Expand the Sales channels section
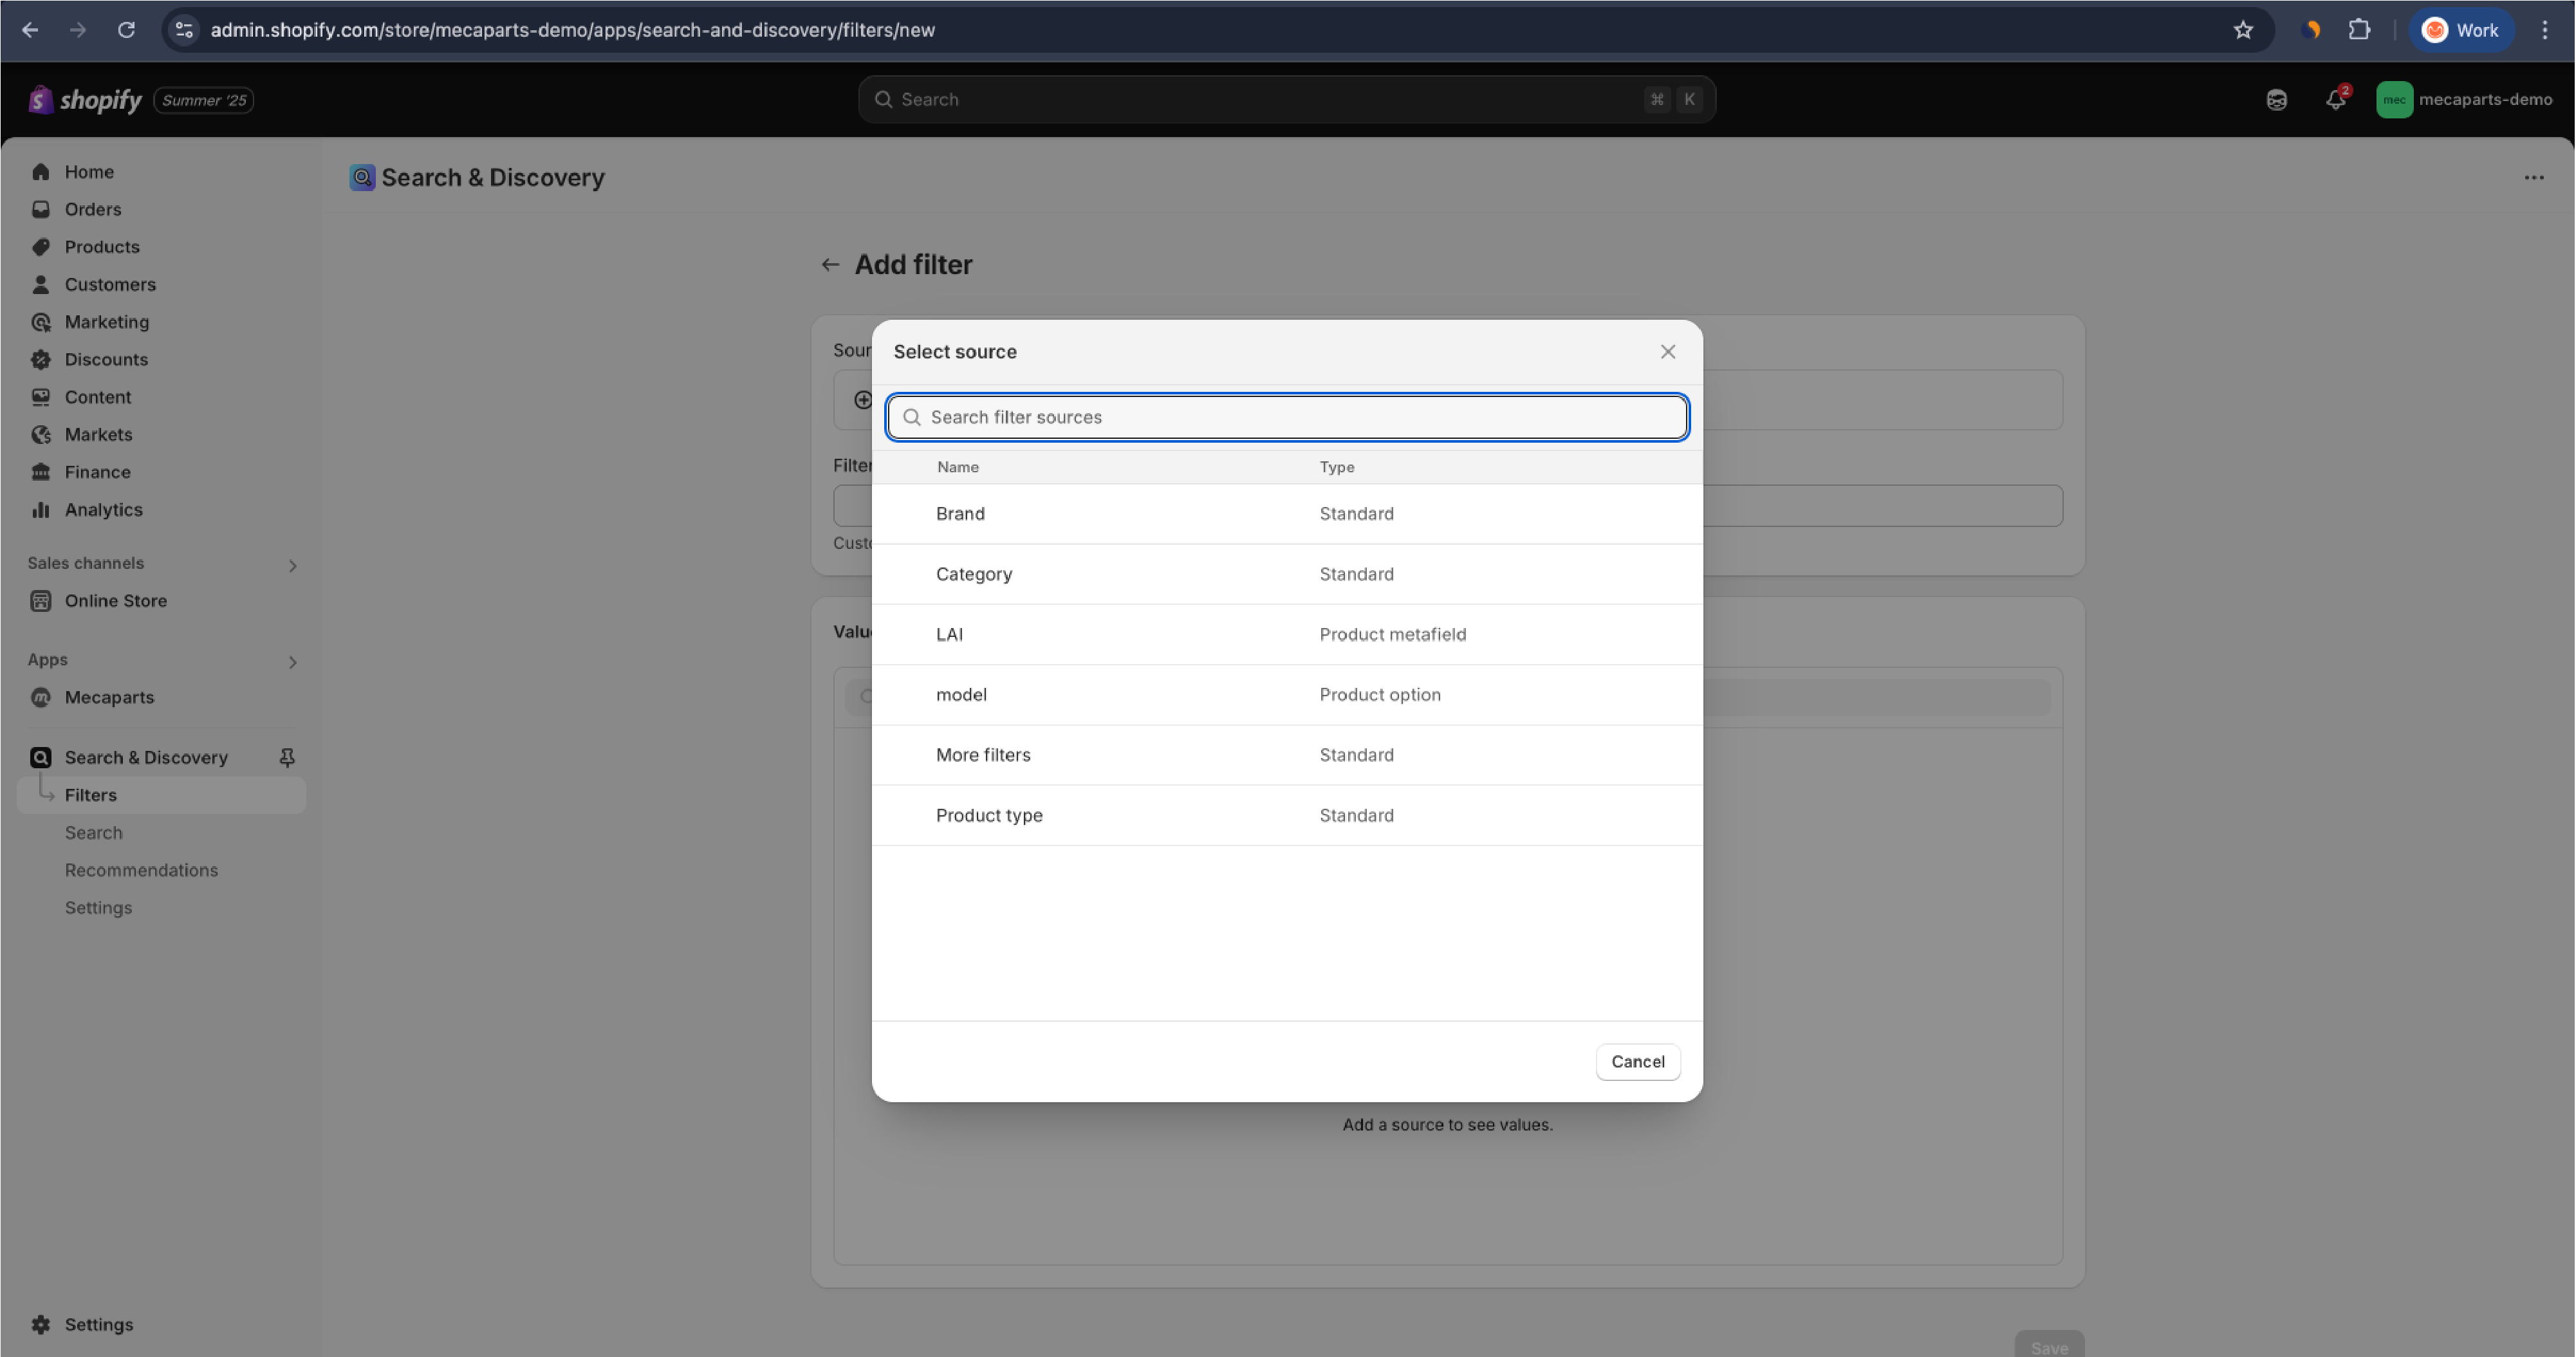 292,566
